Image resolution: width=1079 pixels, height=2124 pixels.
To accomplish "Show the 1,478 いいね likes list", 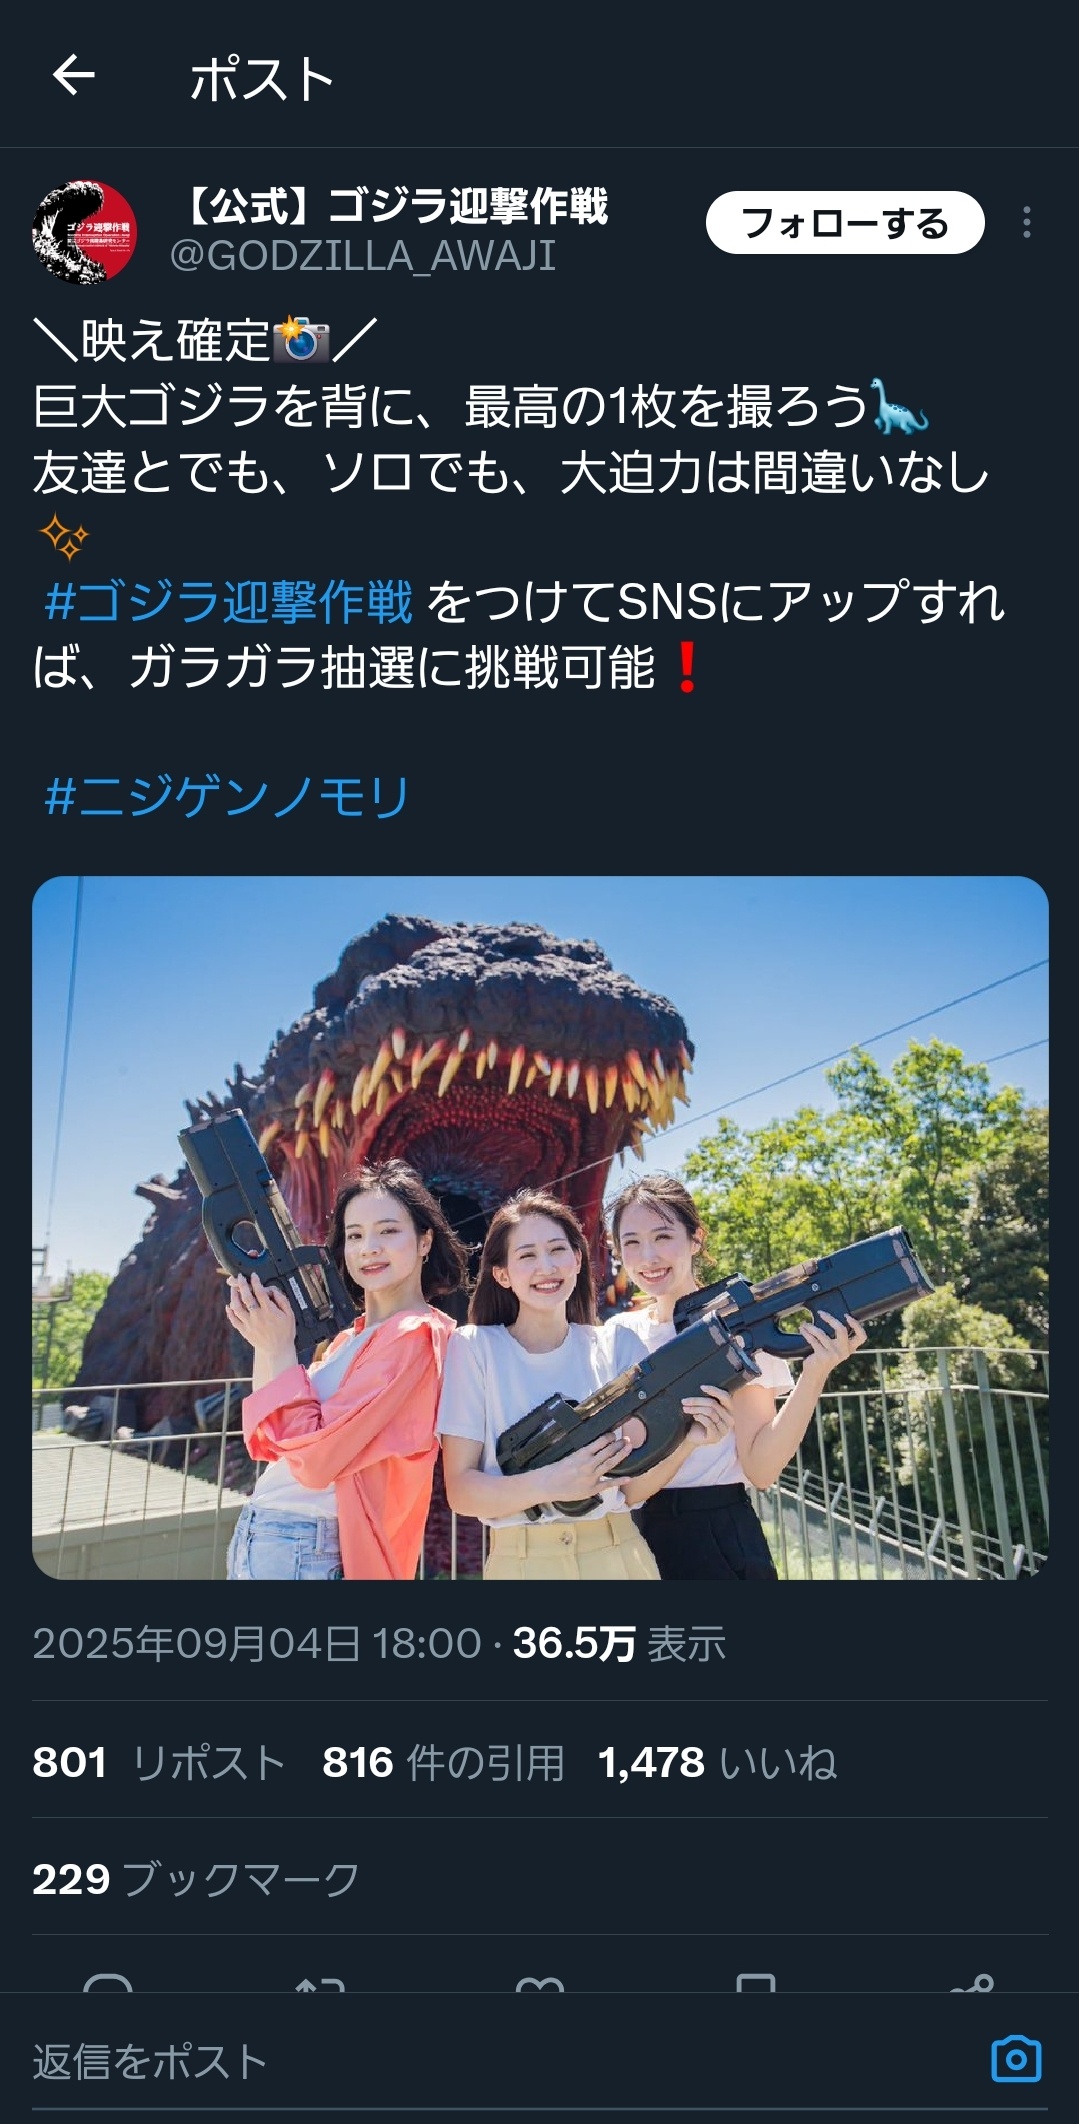I will click(x=717, y=1762).
